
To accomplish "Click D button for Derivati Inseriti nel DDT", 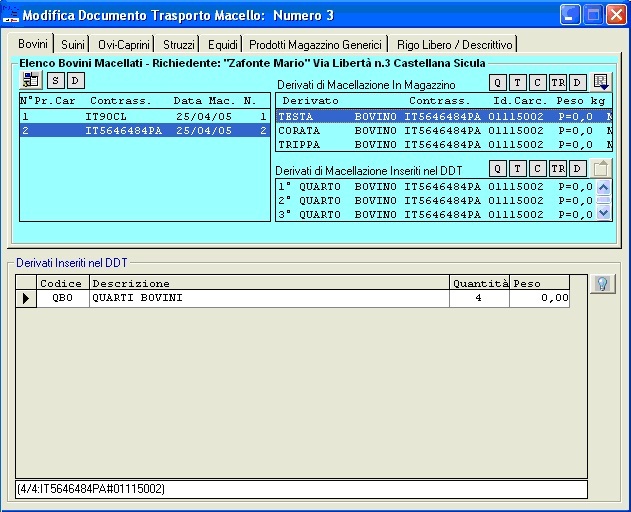I will [x=577, y=168].
